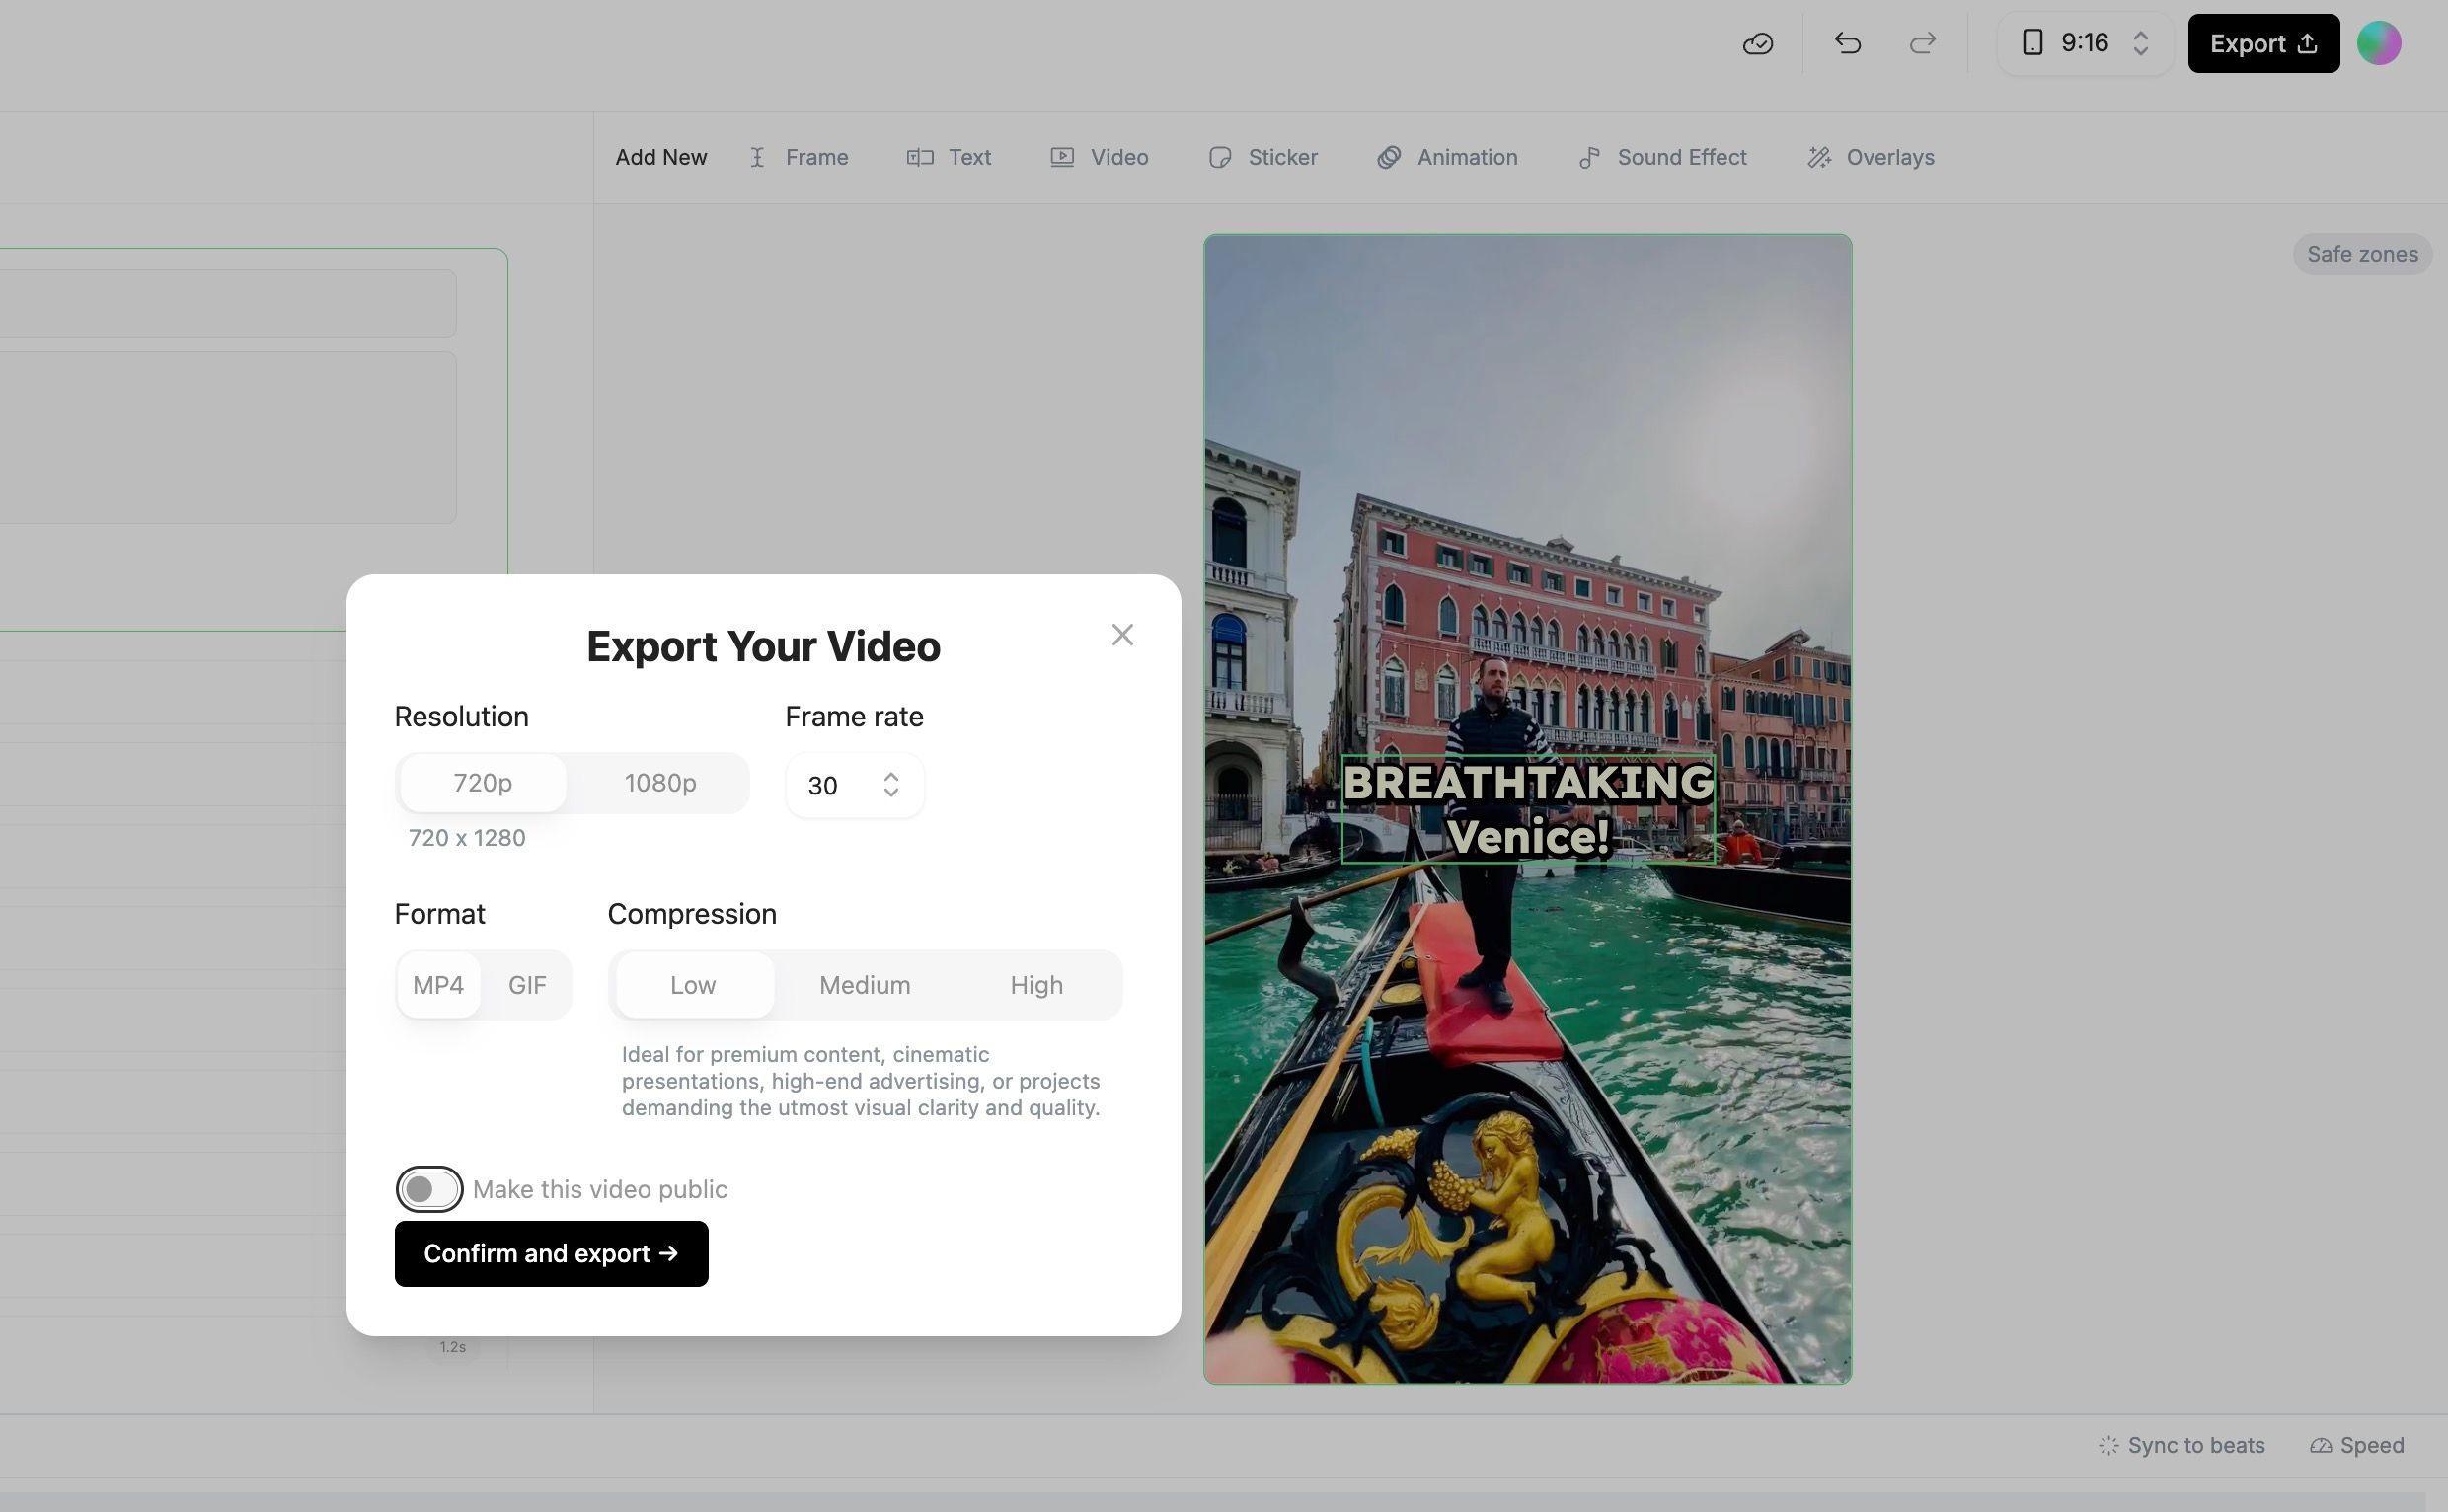This screenshot has height=1512, width=2448.
Task: Add a new Frame element
Action: click(x=798, y=158)
